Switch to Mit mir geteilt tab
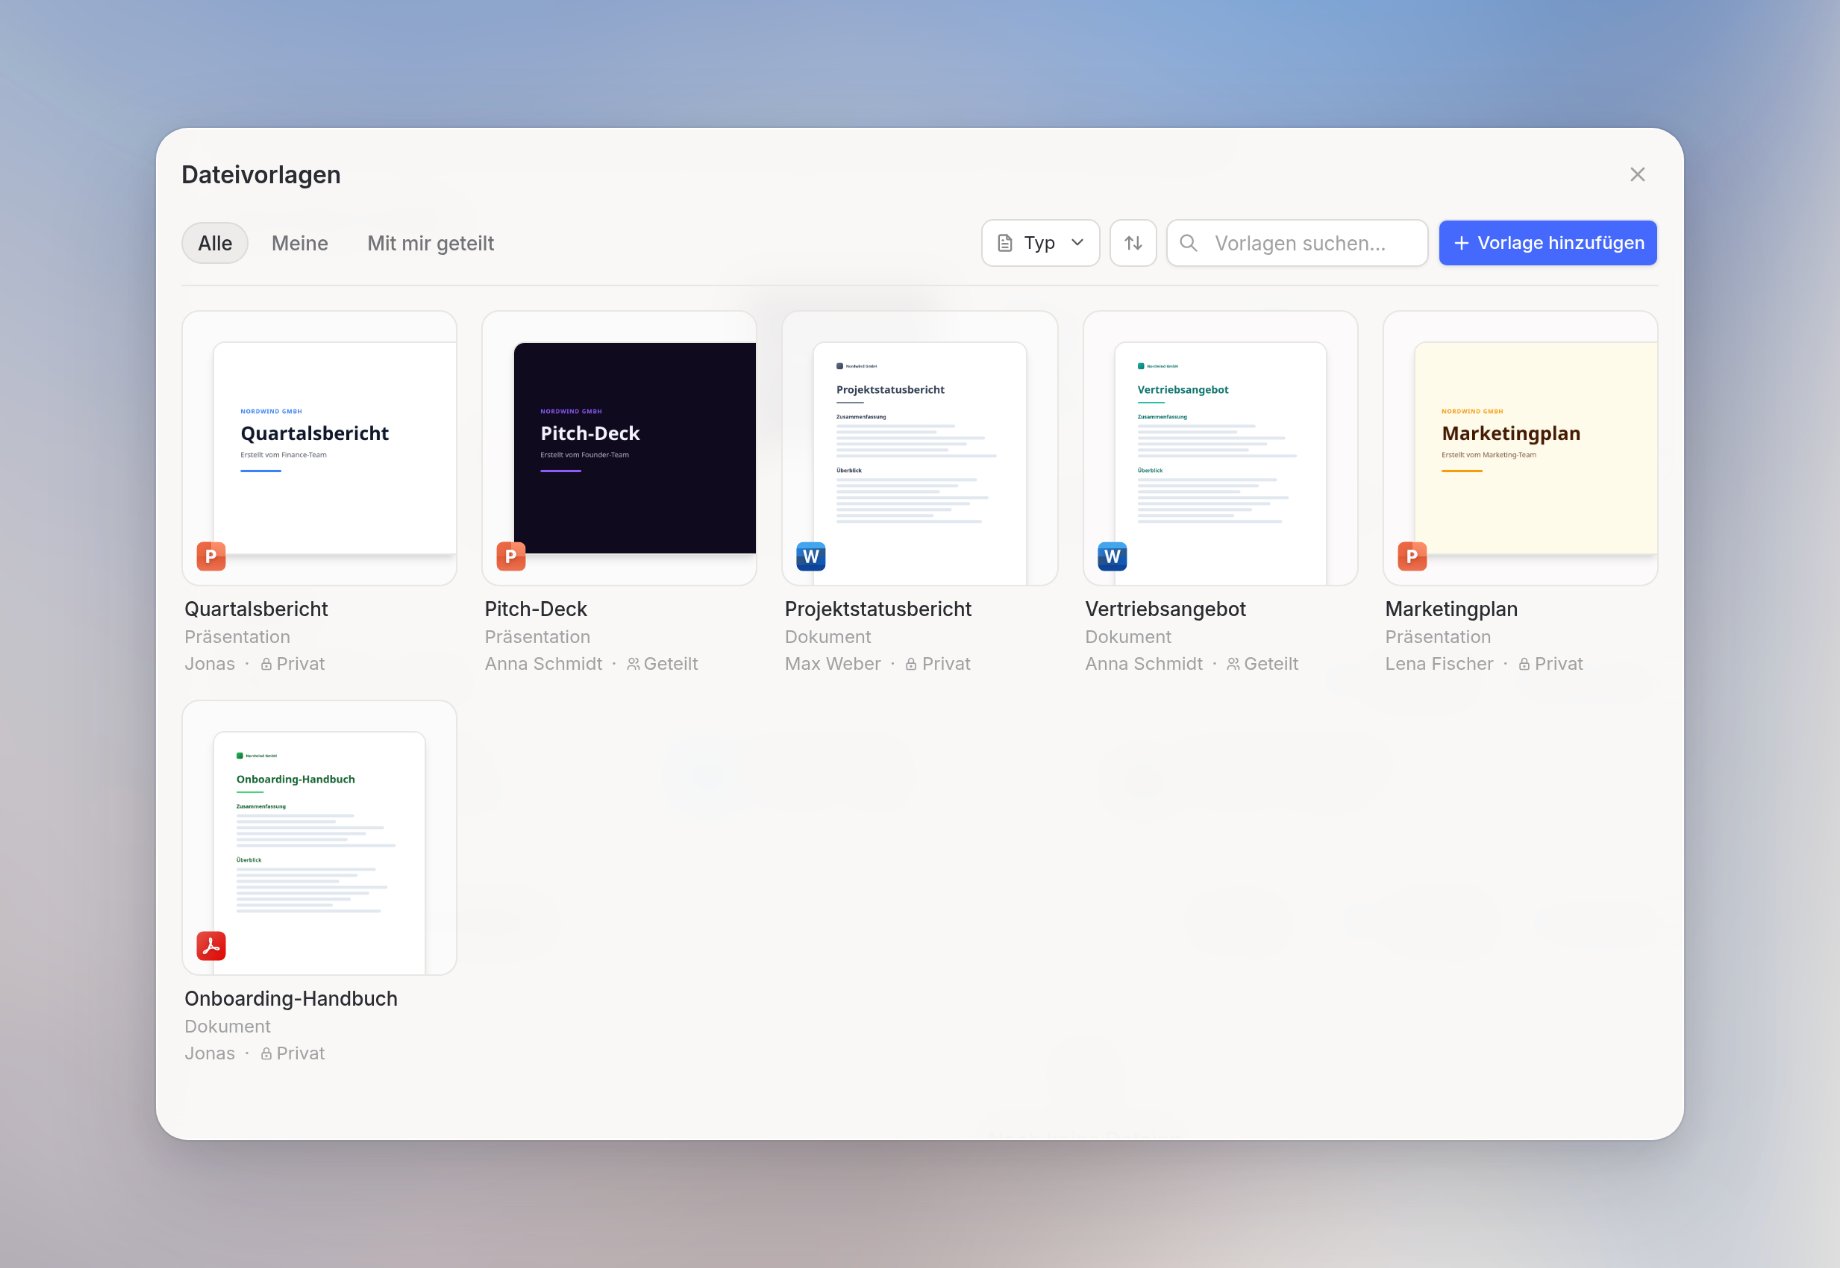 pos(431,243)
